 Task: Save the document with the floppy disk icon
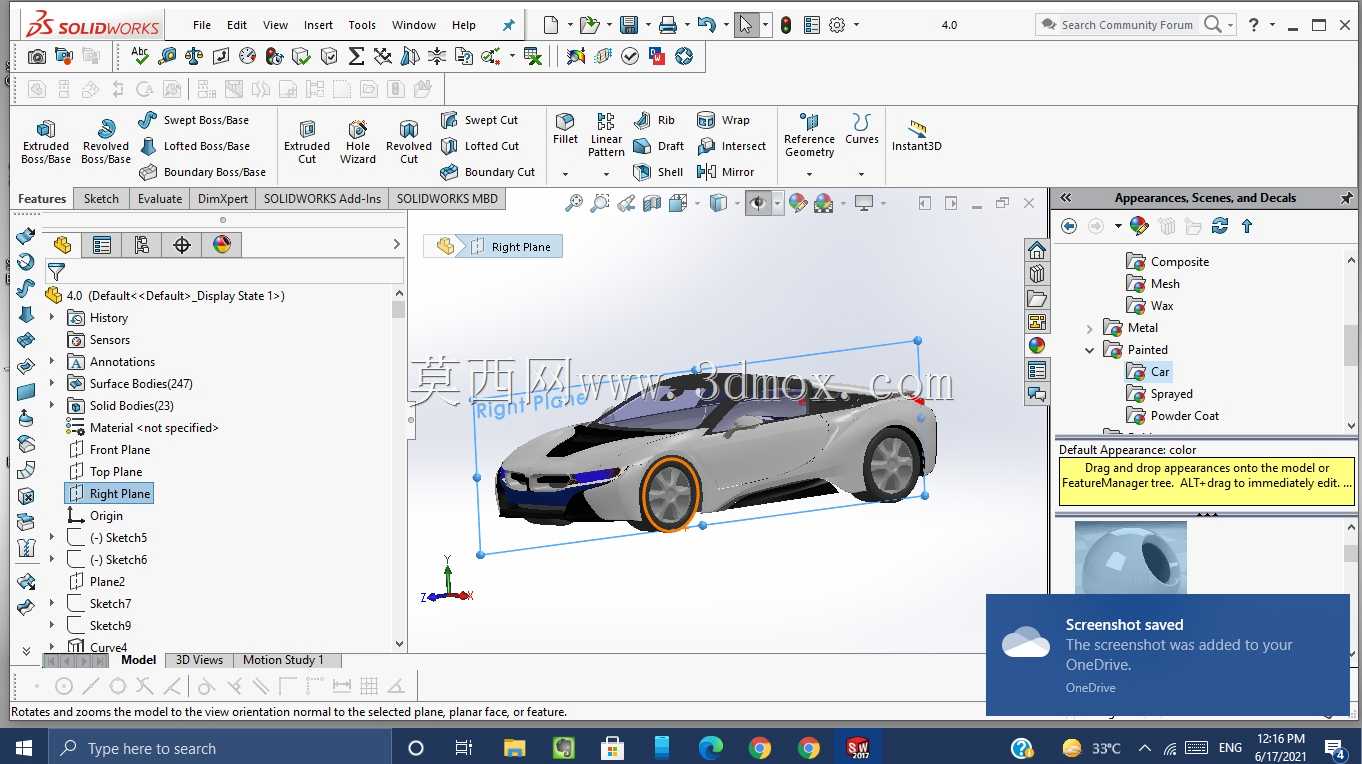coord(629,25)
